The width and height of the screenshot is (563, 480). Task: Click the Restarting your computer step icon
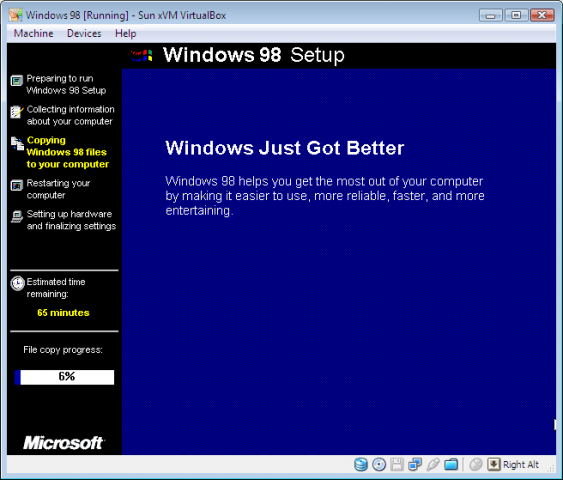point(17,186)
